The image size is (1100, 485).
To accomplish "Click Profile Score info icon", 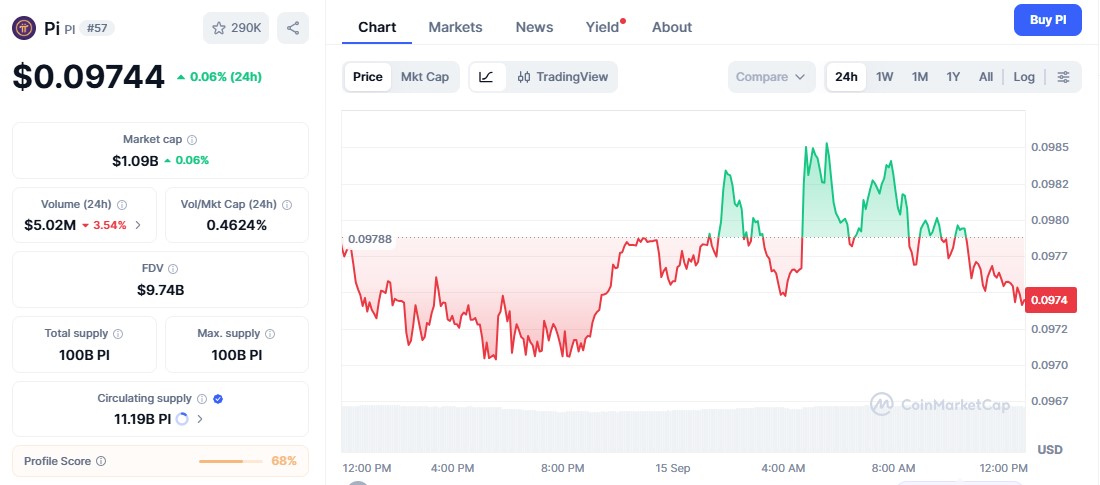I will click(x=101, y=461).
